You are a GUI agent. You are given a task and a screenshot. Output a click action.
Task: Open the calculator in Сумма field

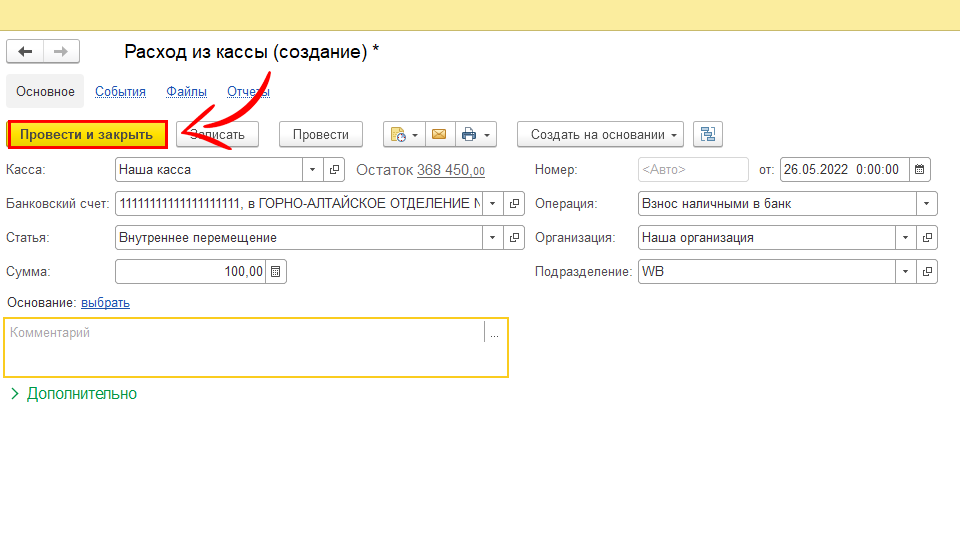[x=276, y=272]
